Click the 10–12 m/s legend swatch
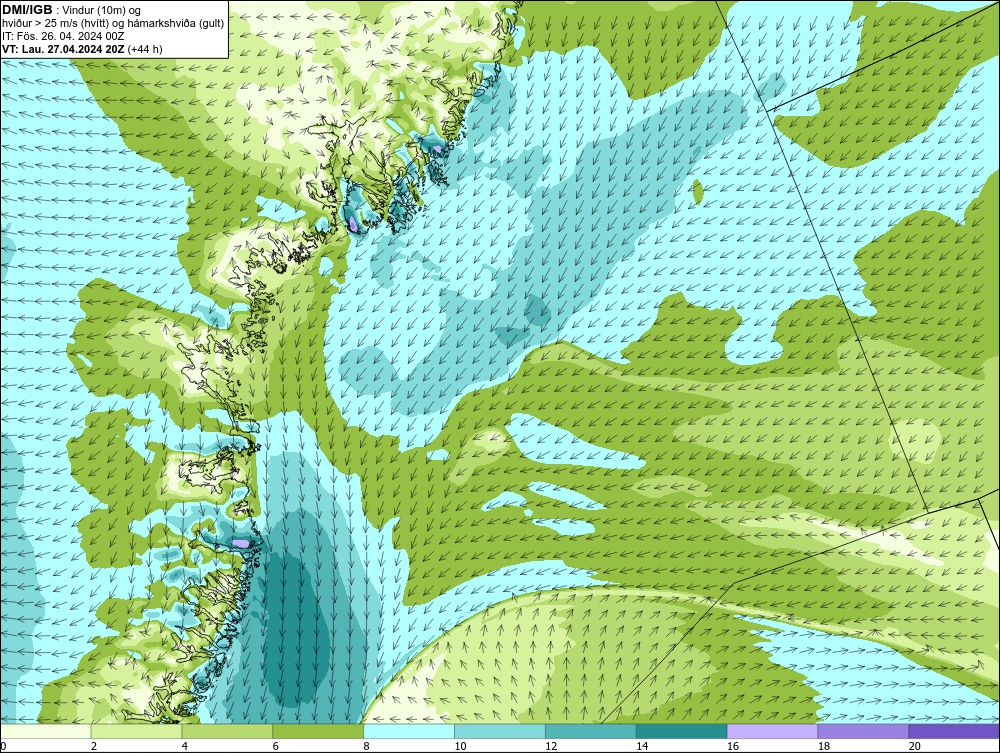The width and height of the screenshot is (1000, 753). coord(500,731)
